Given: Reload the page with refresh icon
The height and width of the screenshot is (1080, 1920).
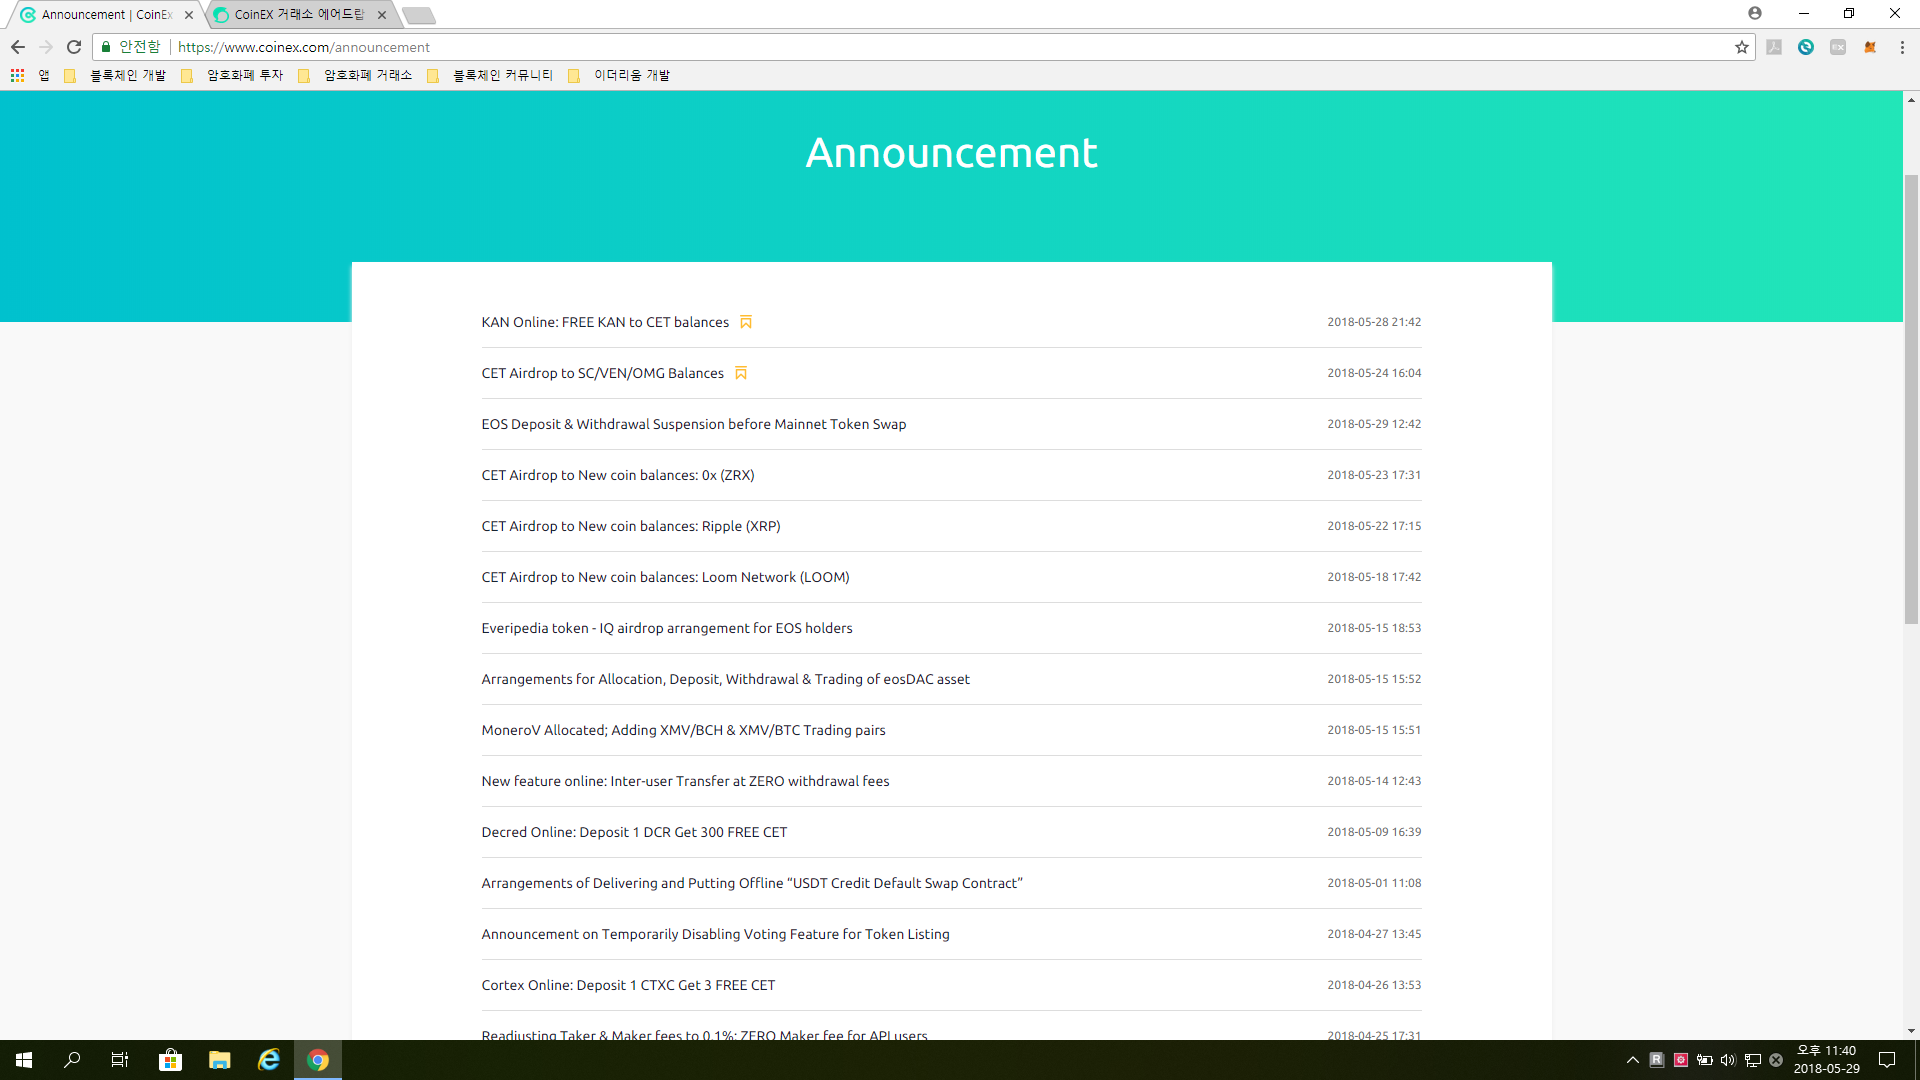Looking at the screenshot, I should point(74,47).
